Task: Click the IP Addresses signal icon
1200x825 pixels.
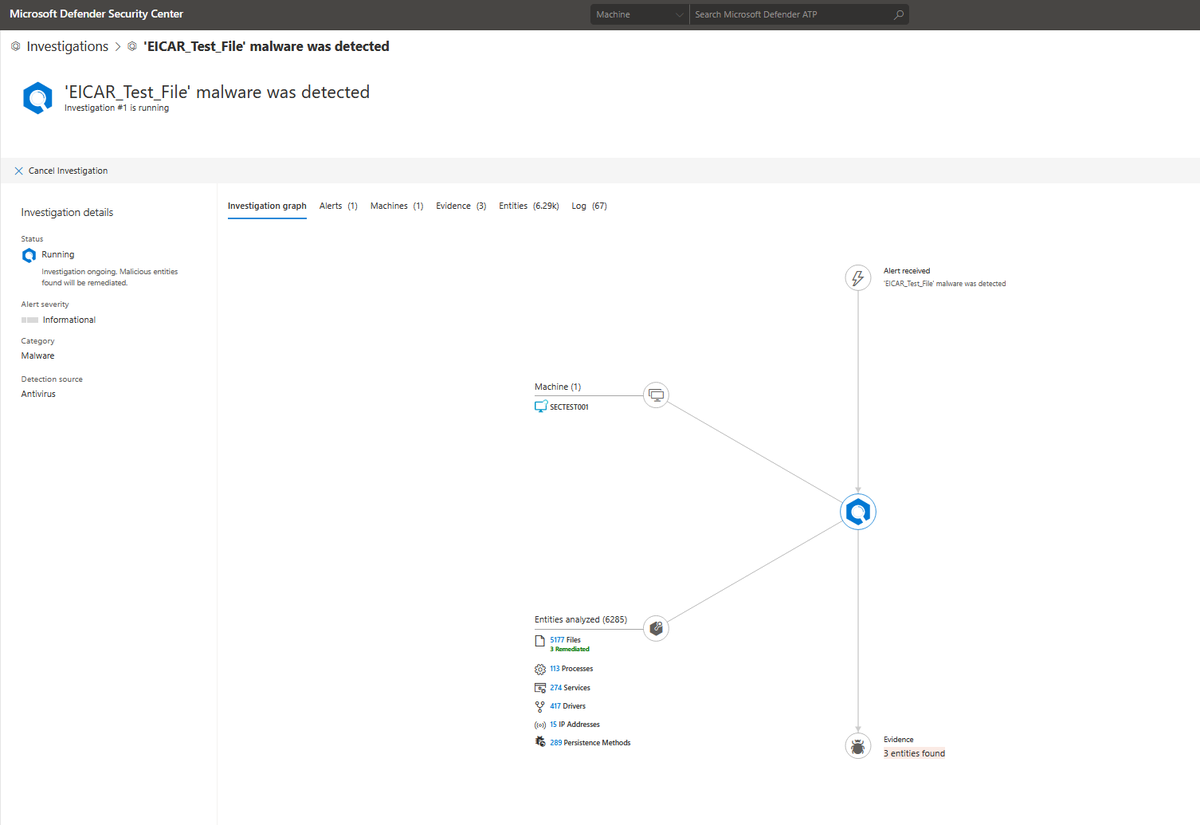Action: click(x=540, y=724)
